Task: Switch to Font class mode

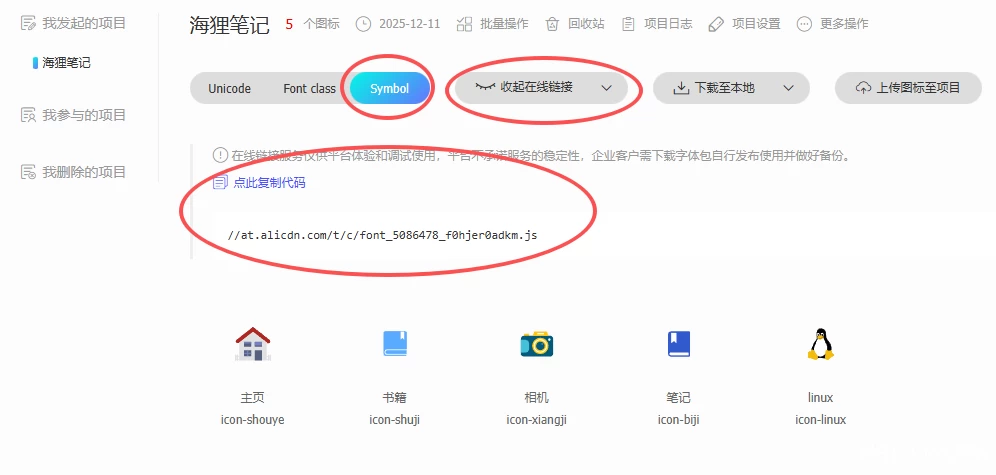Action: coord(309,89)
